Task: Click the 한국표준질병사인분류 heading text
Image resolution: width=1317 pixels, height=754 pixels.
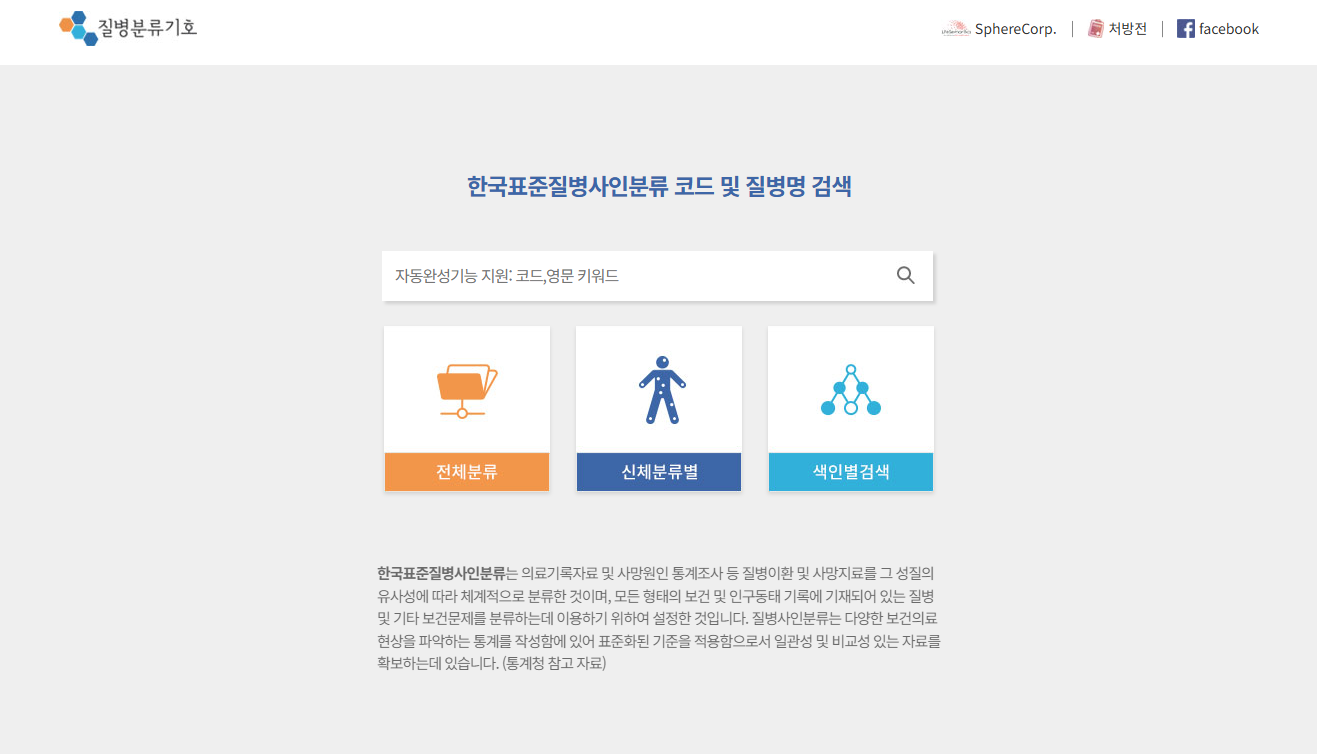Action: coord(658,186)
